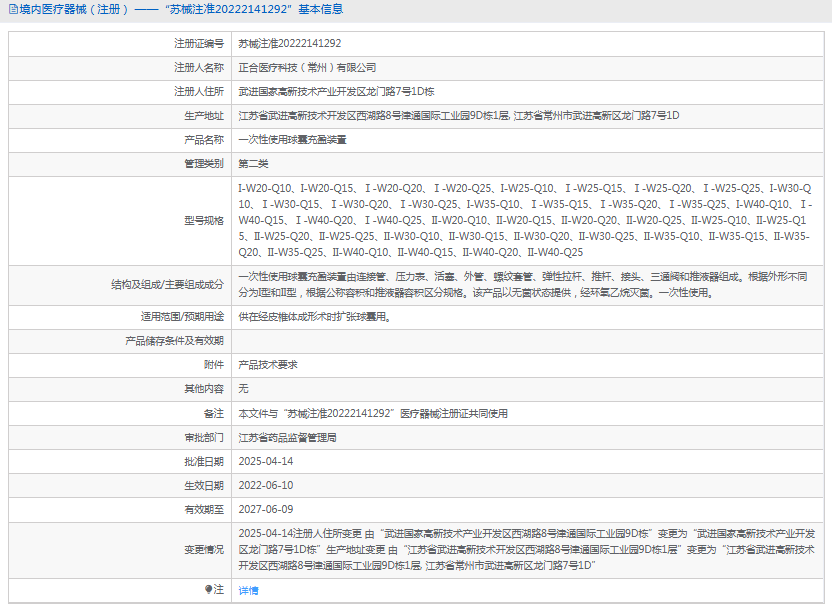The width and height of the screenshot is (832, 608).
Task: Click the 批准日期 label
Action: tap(204, 462)
